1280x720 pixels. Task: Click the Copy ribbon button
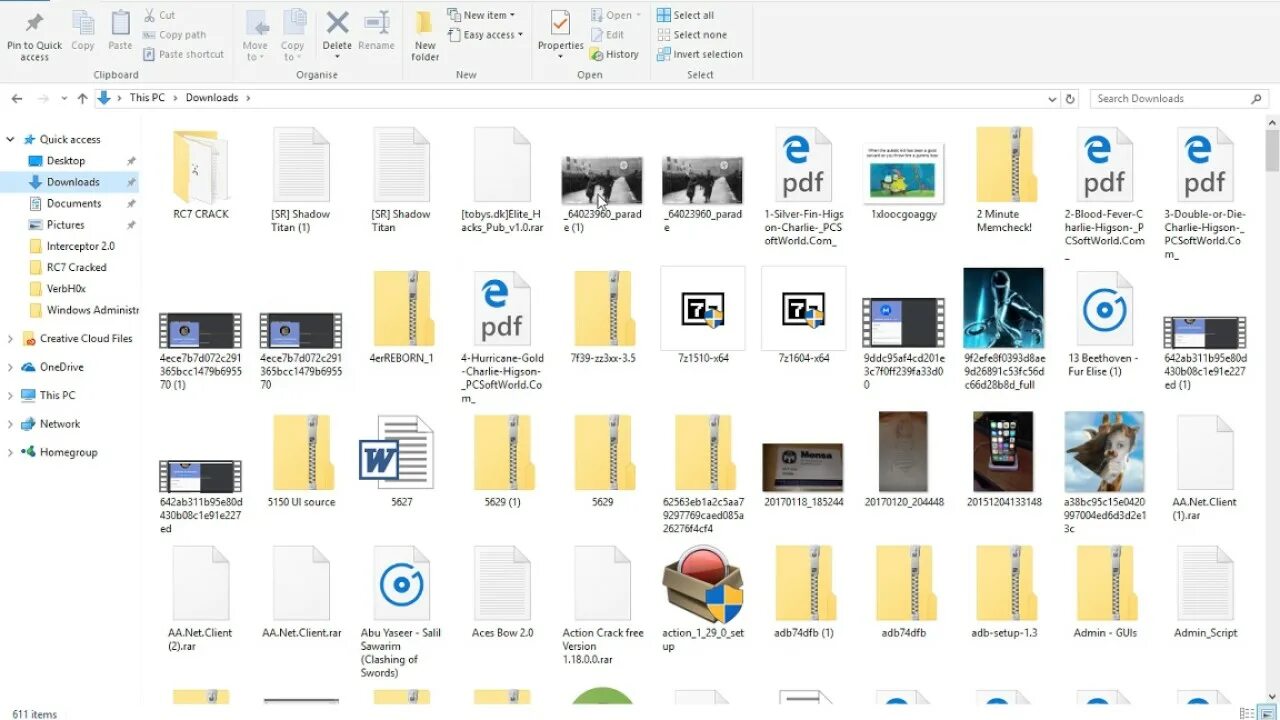[x=83, y=30]
